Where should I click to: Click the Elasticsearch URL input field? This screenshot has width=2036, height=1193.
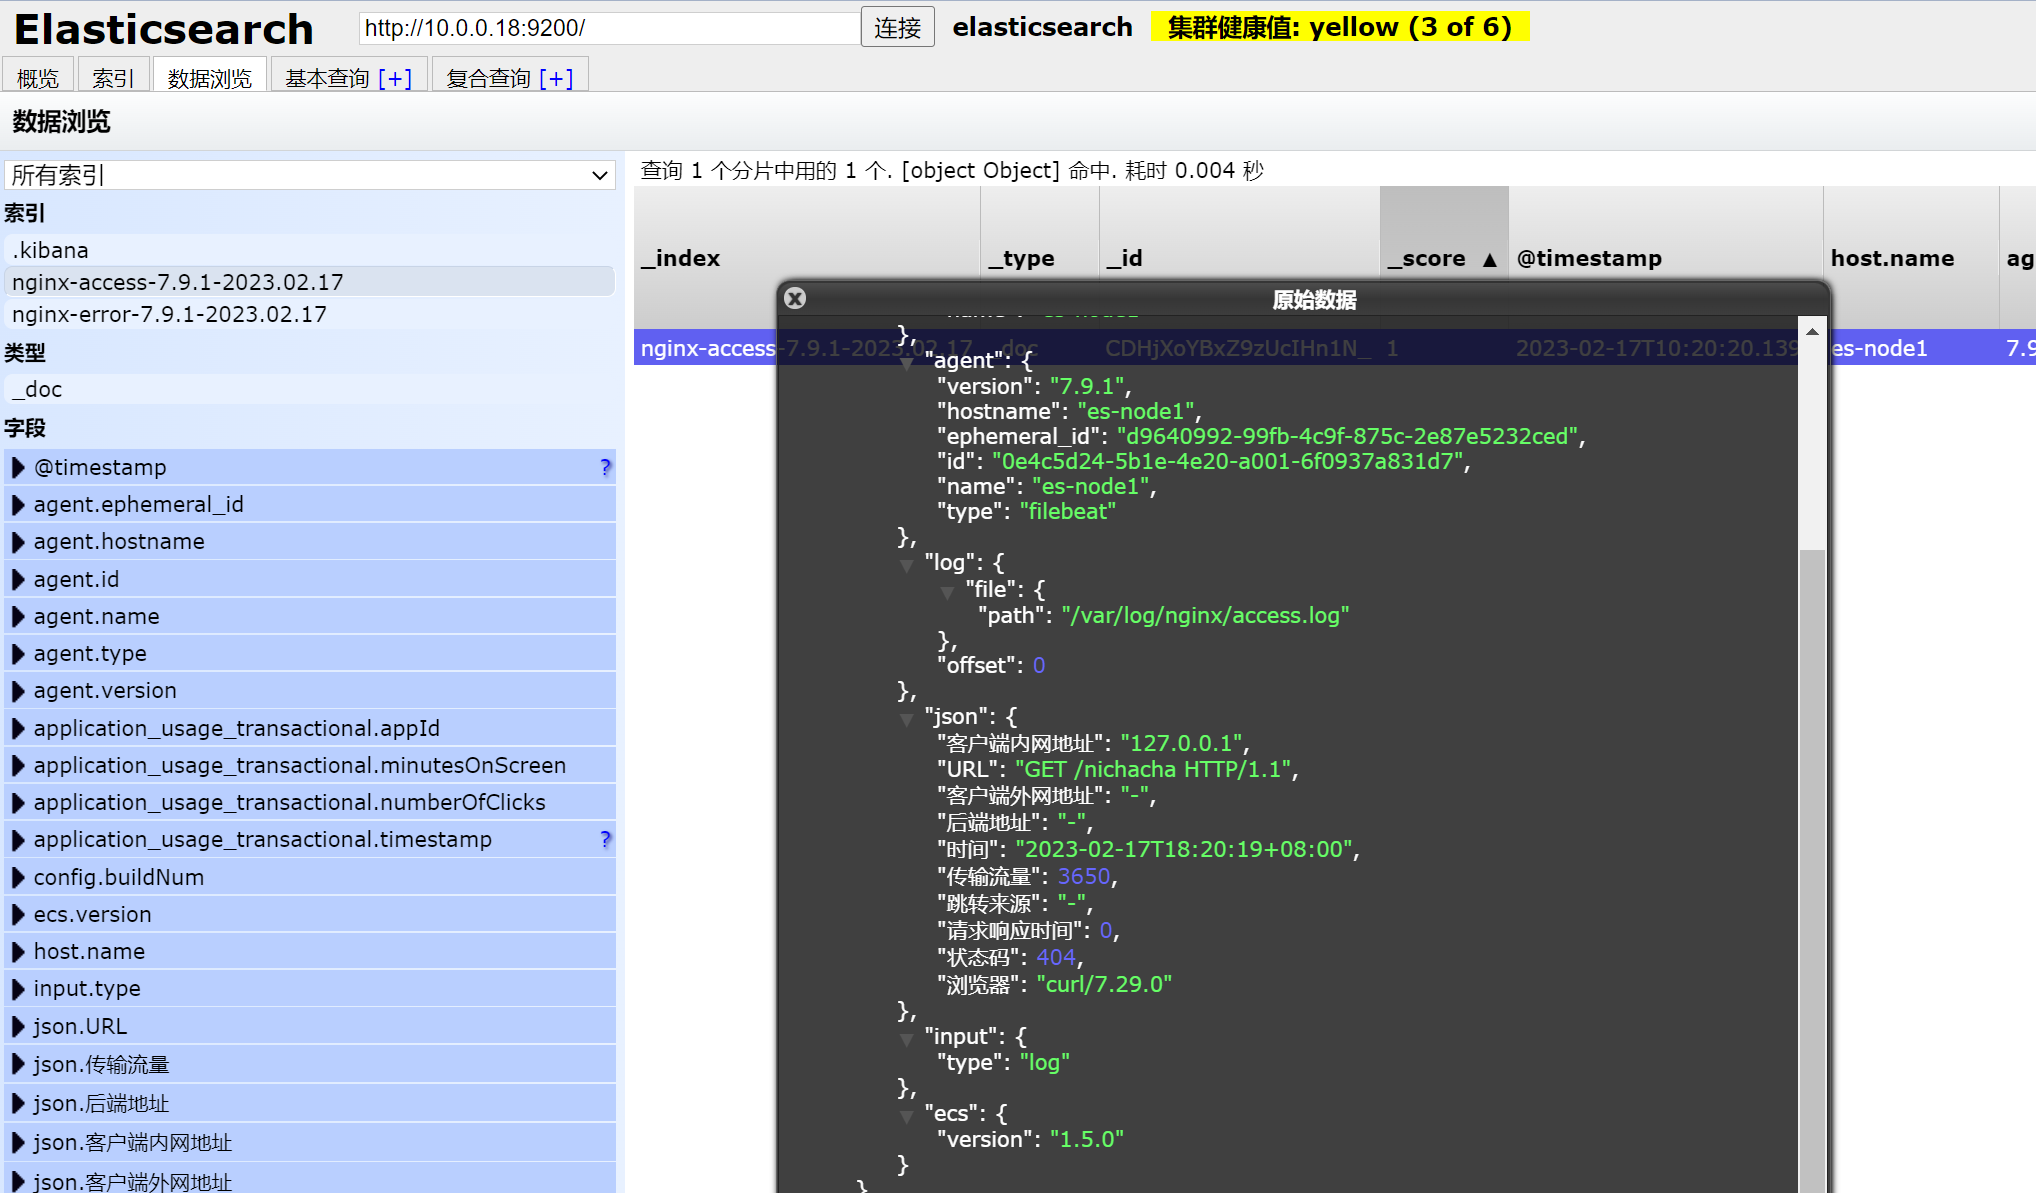pos(608,28)
